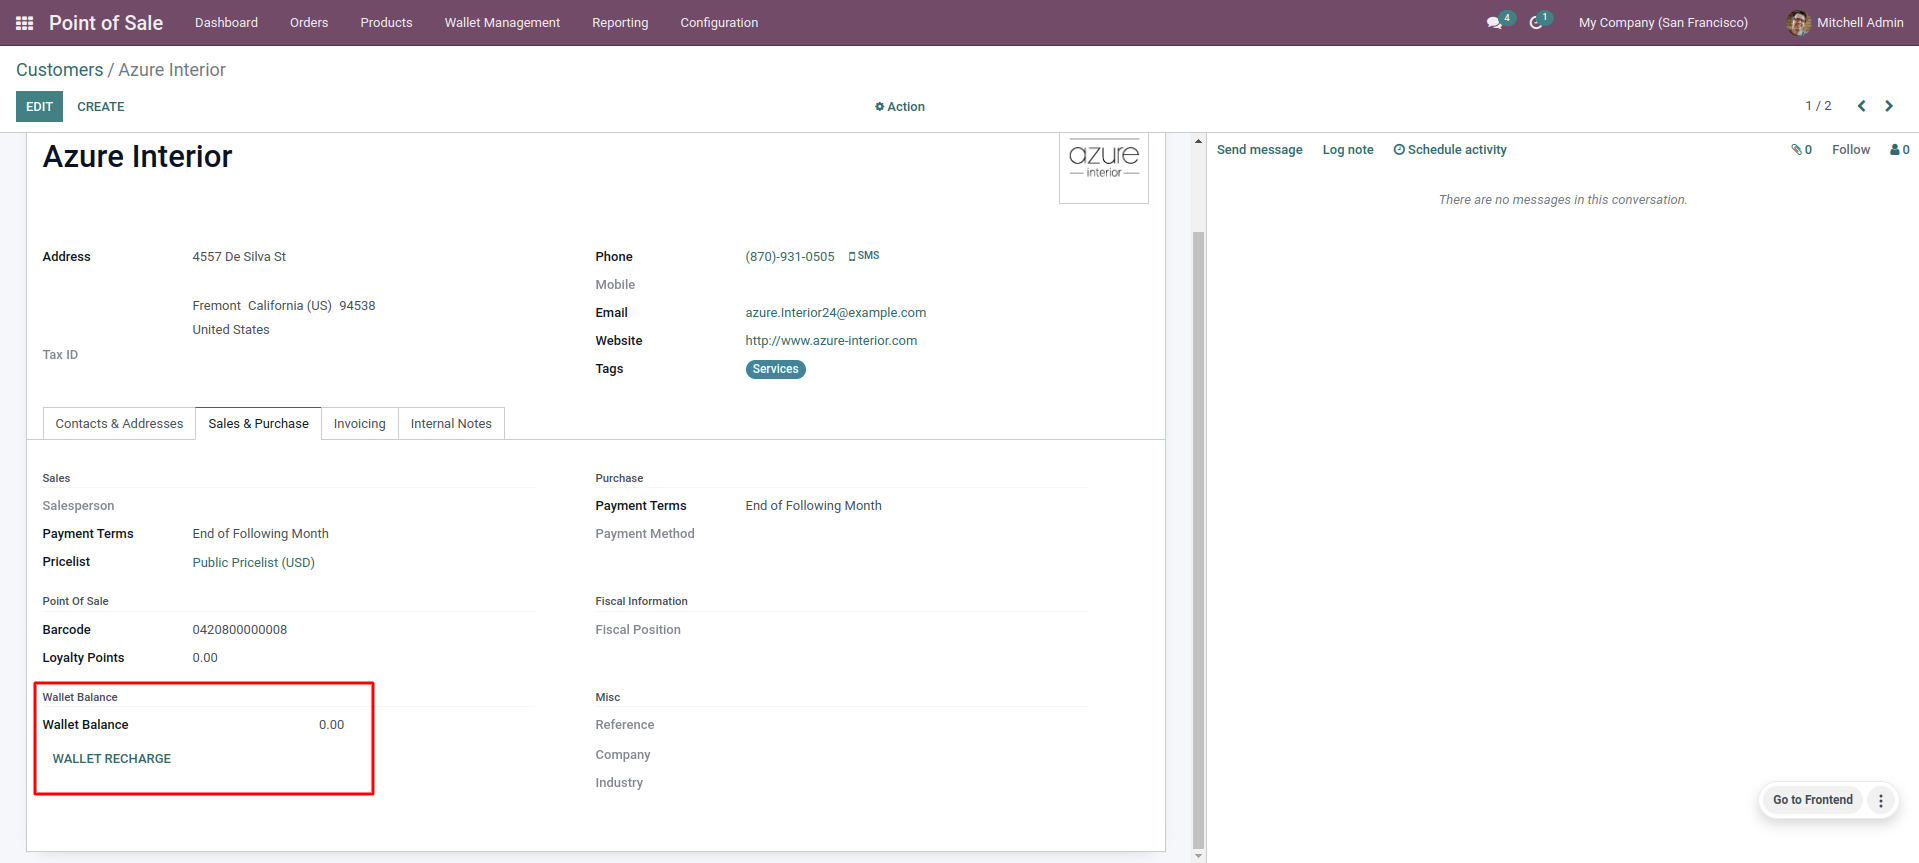Switch to the Invoicing tab
Image resolution: width=1919 pixels, height=863 pixels.
(359, 424)
